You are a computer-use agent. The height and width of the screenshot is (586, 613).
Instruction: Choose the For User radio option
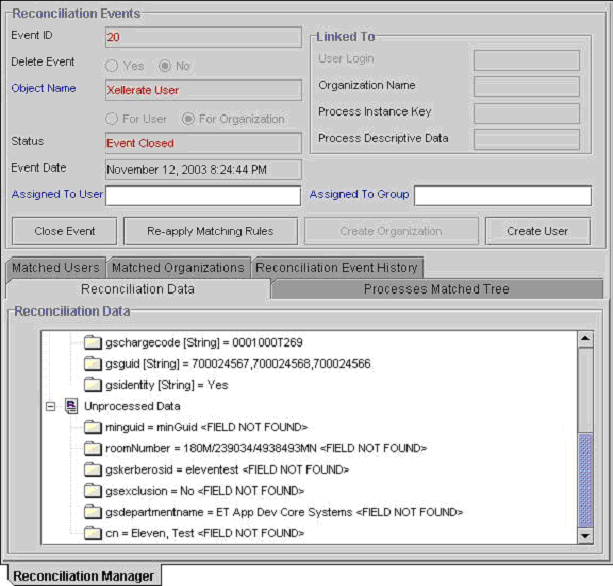pyautogui.click(x=111, y=118)
